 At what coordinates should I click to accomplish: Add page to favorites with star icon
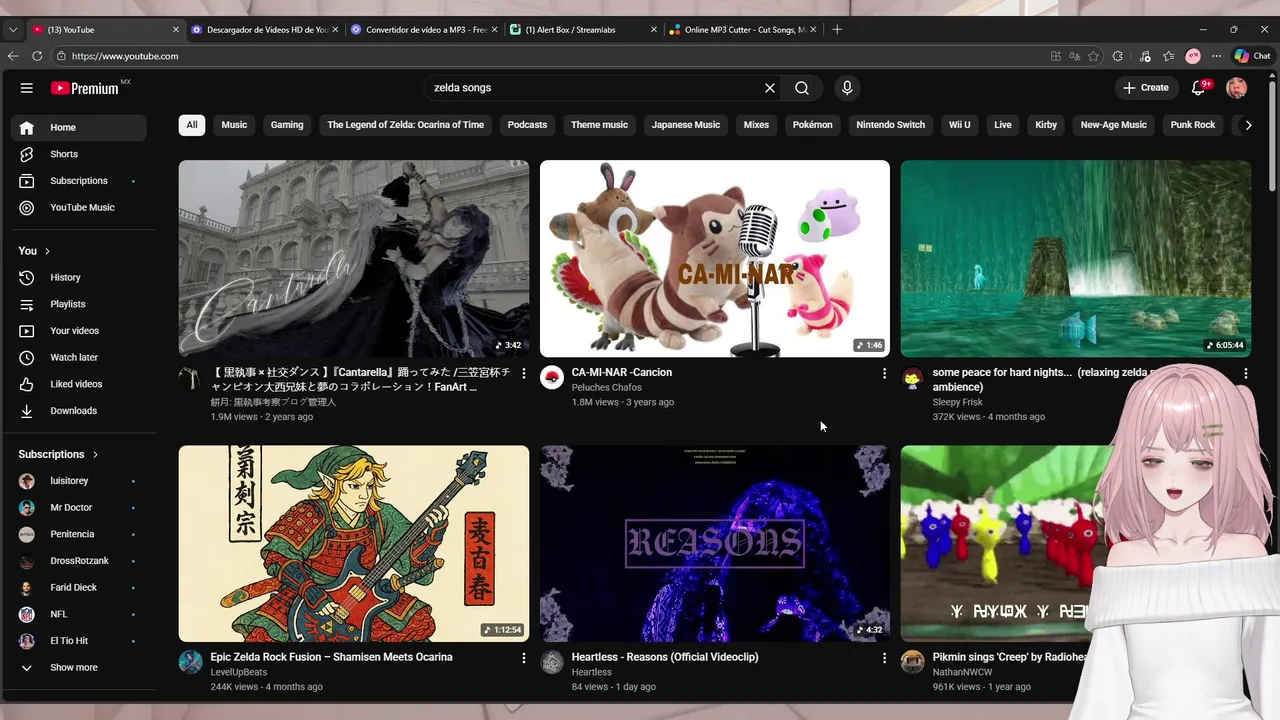(1094, 56)
